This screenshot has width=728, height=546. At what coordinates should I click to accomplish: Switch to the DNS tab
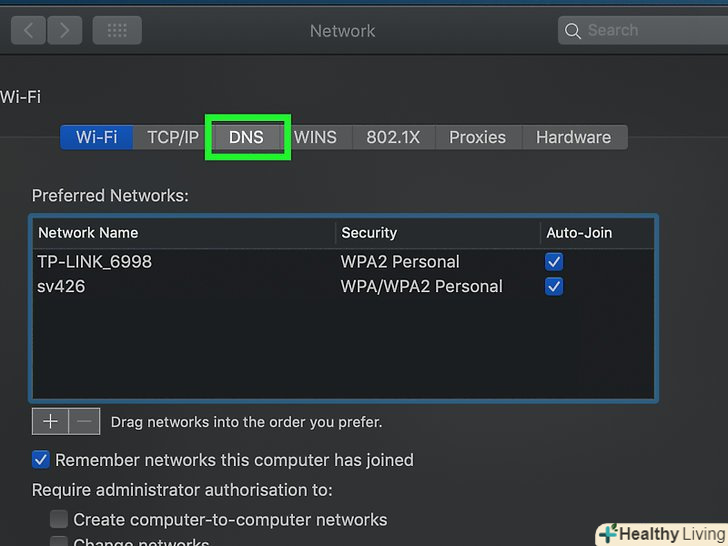pyautogui.click(x=246, y=138)
